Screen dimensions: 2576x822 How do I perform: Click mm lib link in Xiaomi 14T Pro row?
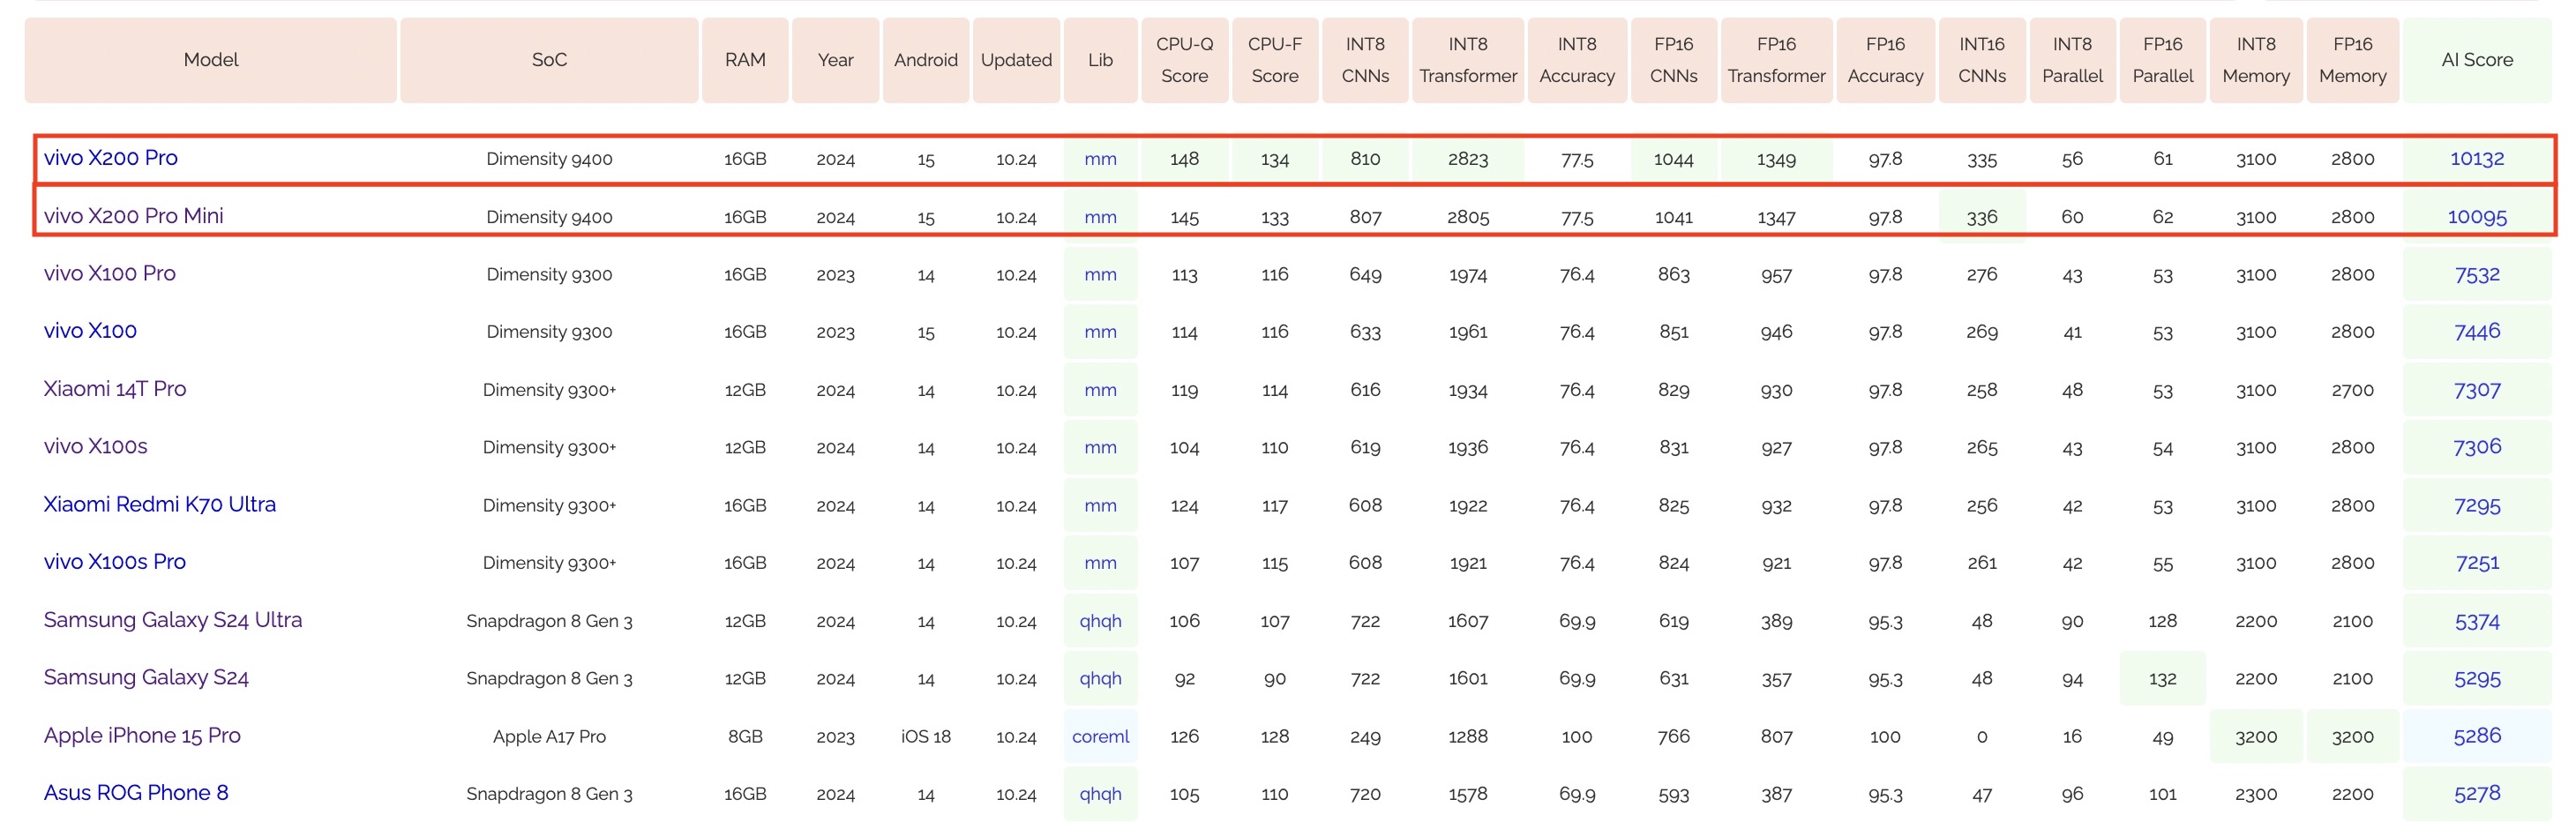coord(1100,390)
